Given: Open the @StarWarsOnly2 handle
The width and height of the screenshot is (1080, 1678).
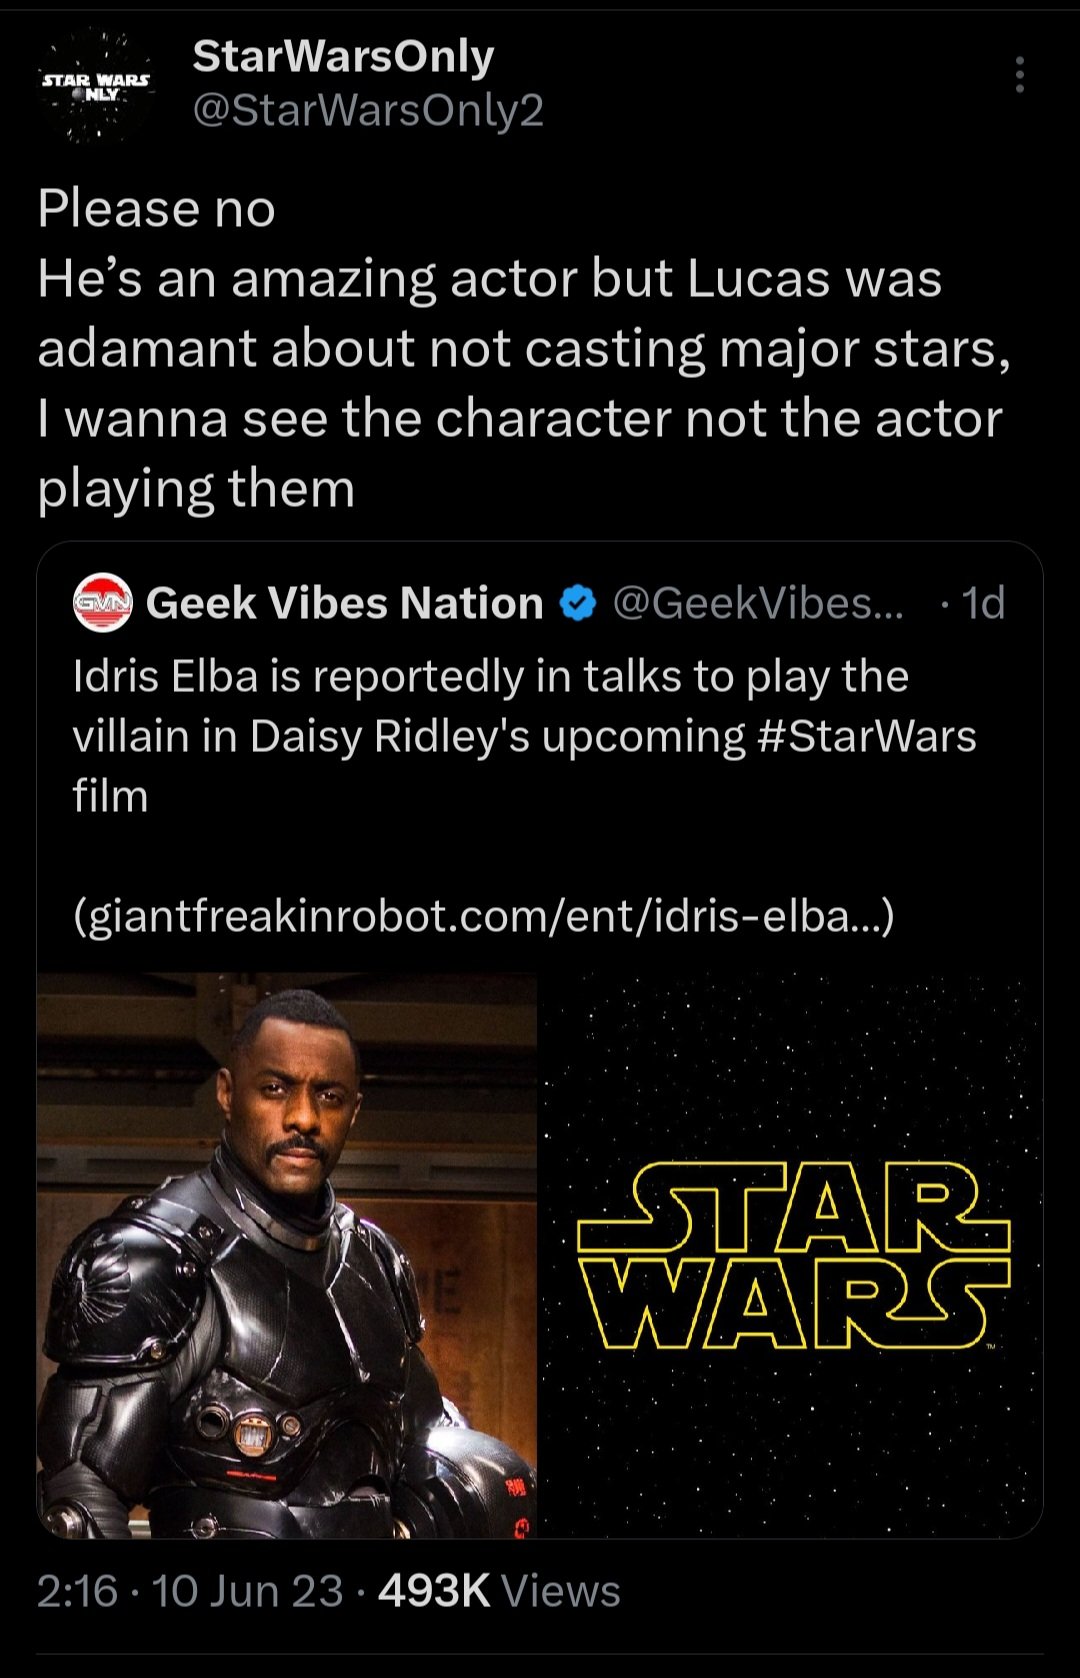Looking at the screenshot, I should (x=368, y=110).
